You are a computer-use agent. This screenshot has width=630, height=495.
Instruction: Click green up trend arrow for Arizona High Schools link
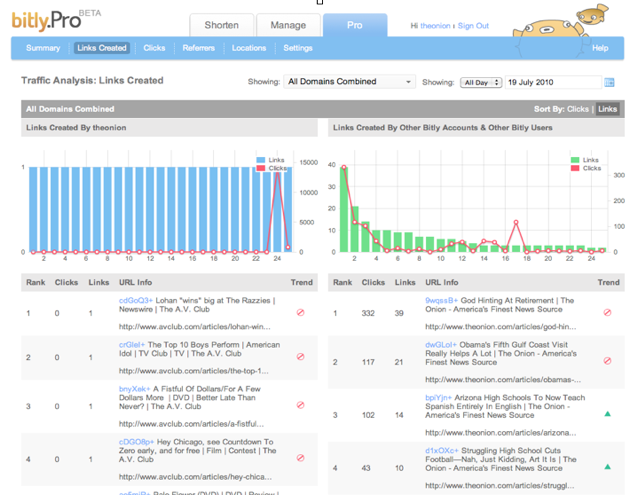click(607, 414)
